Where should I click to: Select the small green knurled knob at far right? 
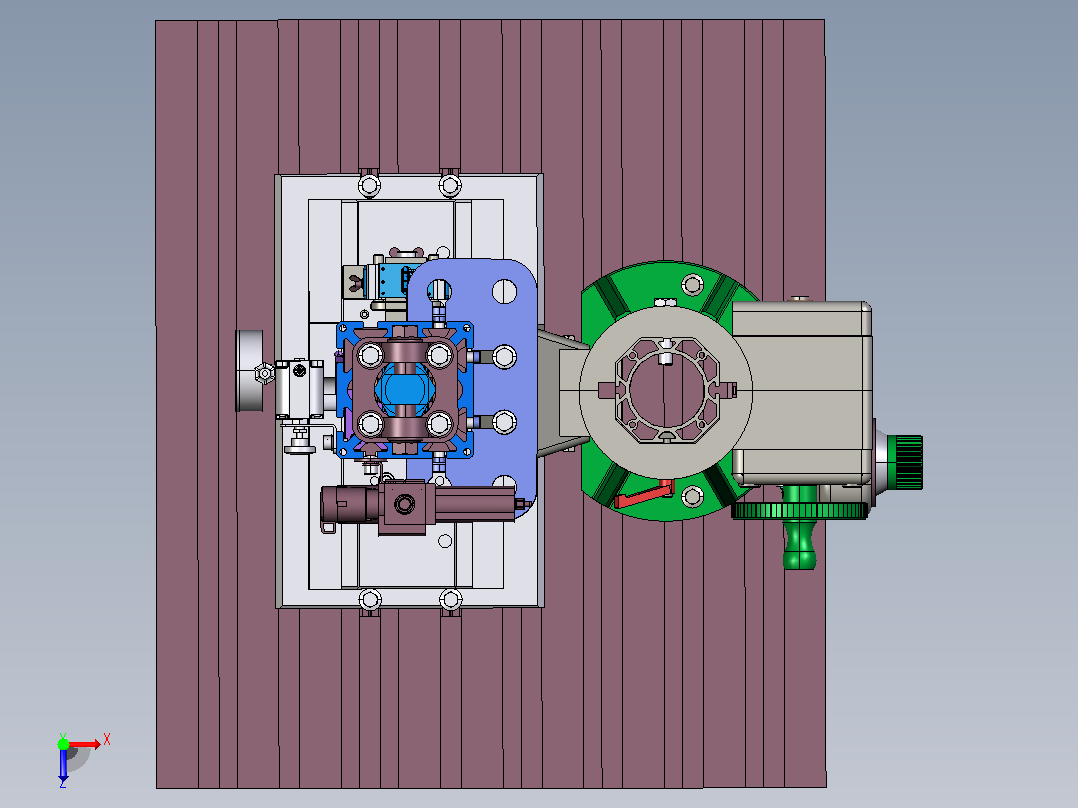905,462
